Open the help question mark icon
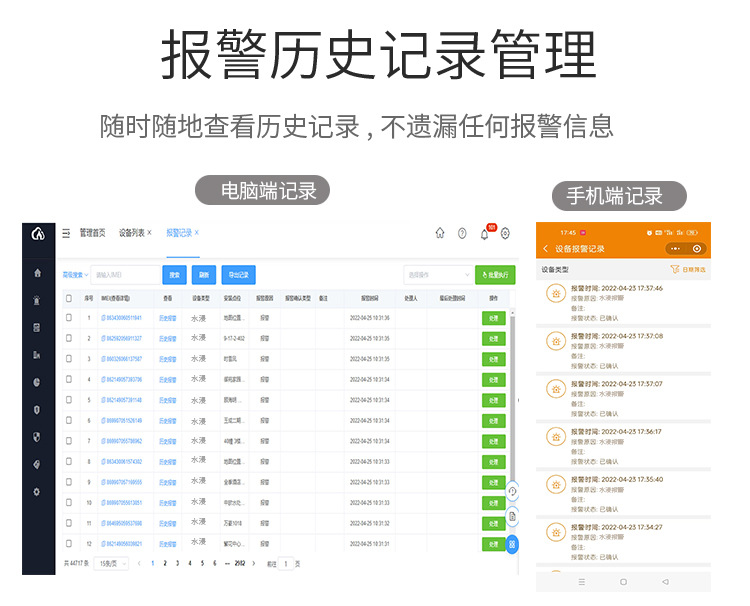This screenshot has height=606, width=750. (462, 233)
